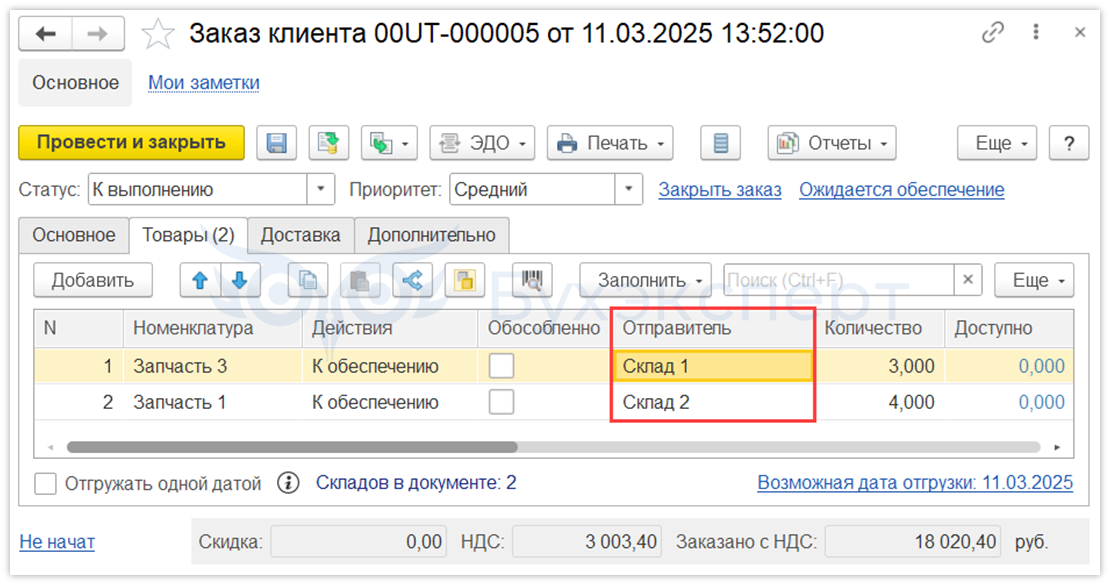Viewport: 1110px width, 585px height.
Task: Go forward with the right arrow button
Action: pos(98,33)
